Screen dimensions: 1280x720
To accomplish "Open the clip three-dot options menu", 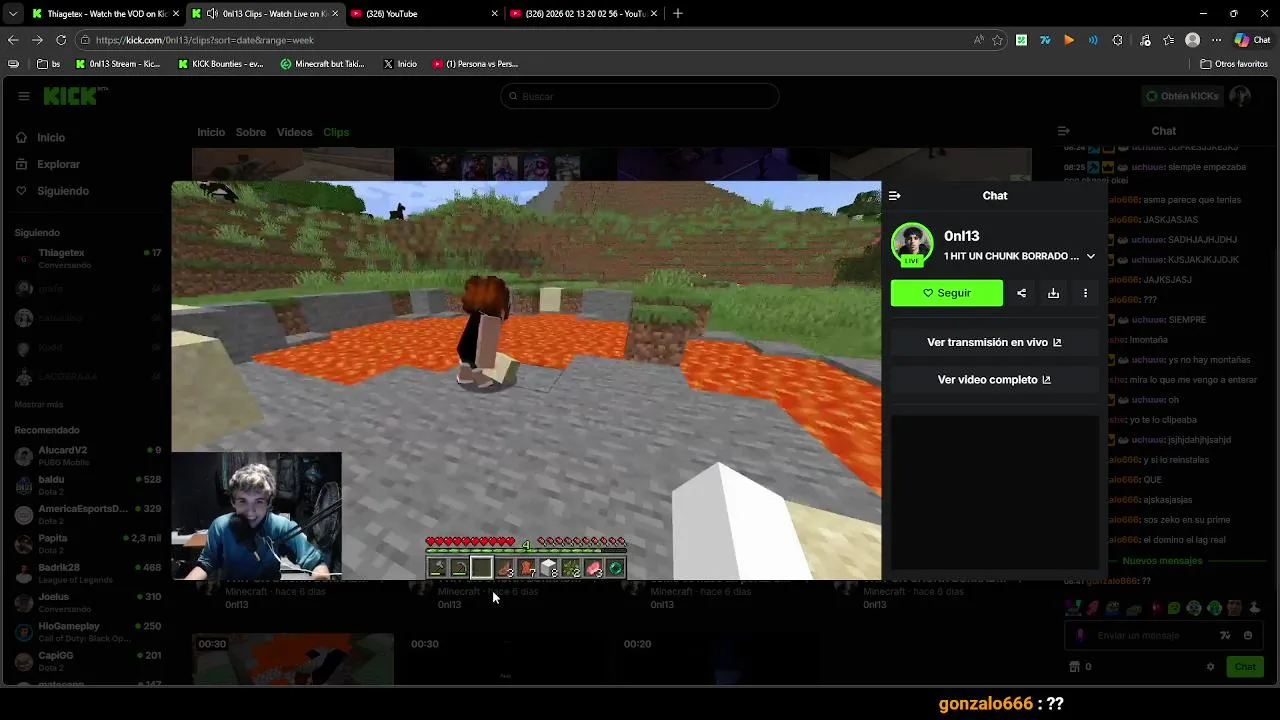I will [1085, 293].
